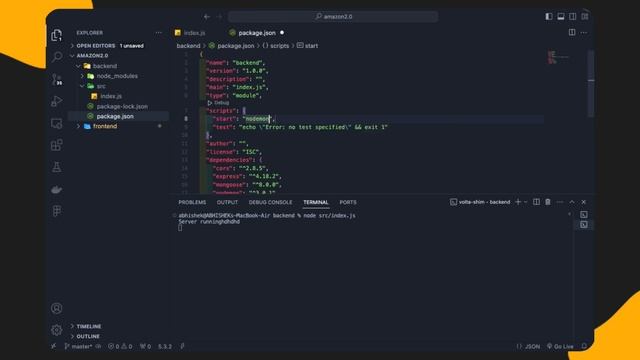Screen dimensions: 640x360
Task: Click the backend breadcrumb
Action: coord(188,46)
